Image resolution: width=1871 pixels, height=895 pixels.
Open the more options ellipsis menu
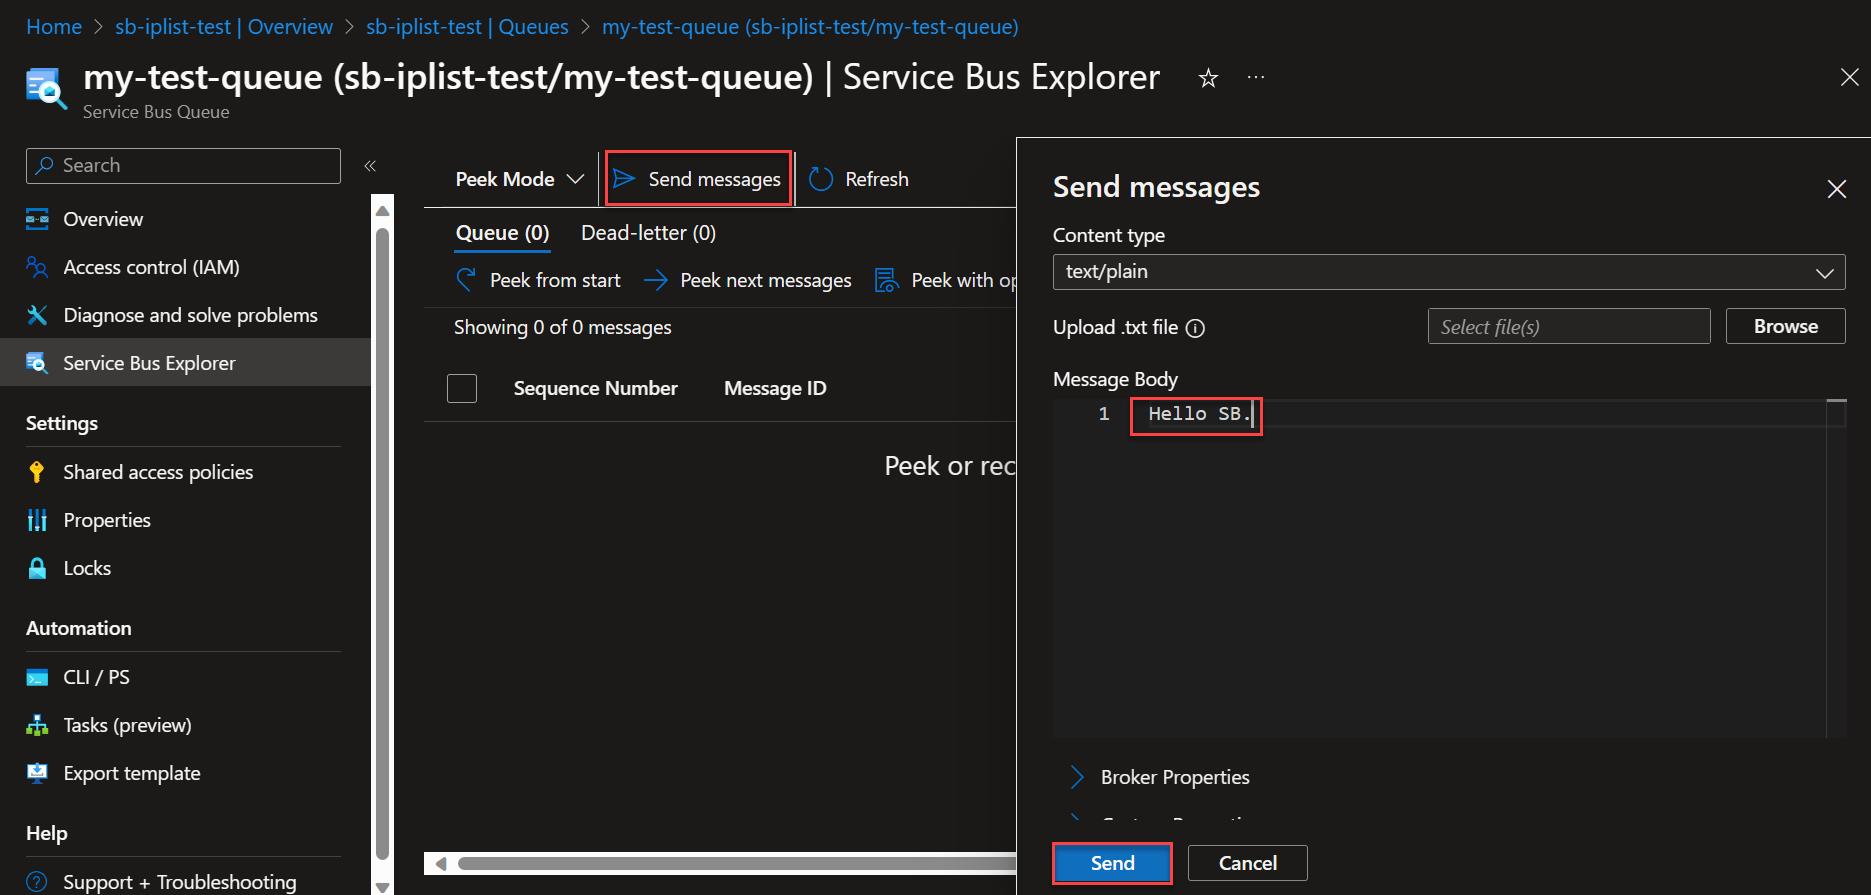[x=1256, y=78]
